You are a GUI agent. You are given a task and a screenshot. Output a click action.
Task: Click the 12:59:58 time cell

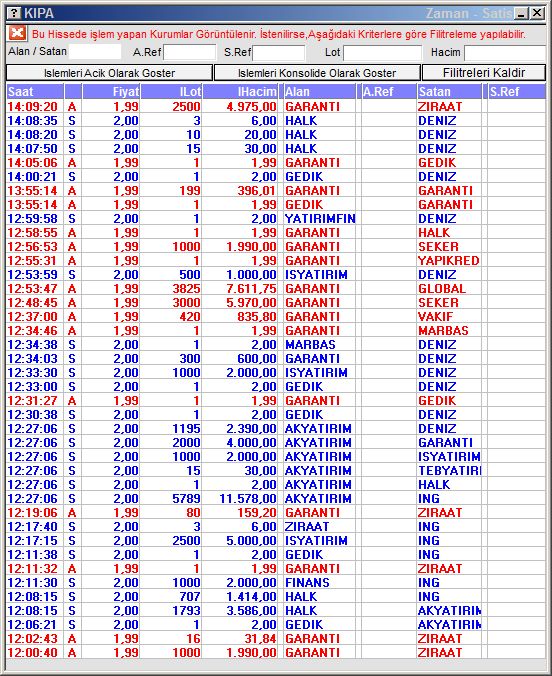33,219
